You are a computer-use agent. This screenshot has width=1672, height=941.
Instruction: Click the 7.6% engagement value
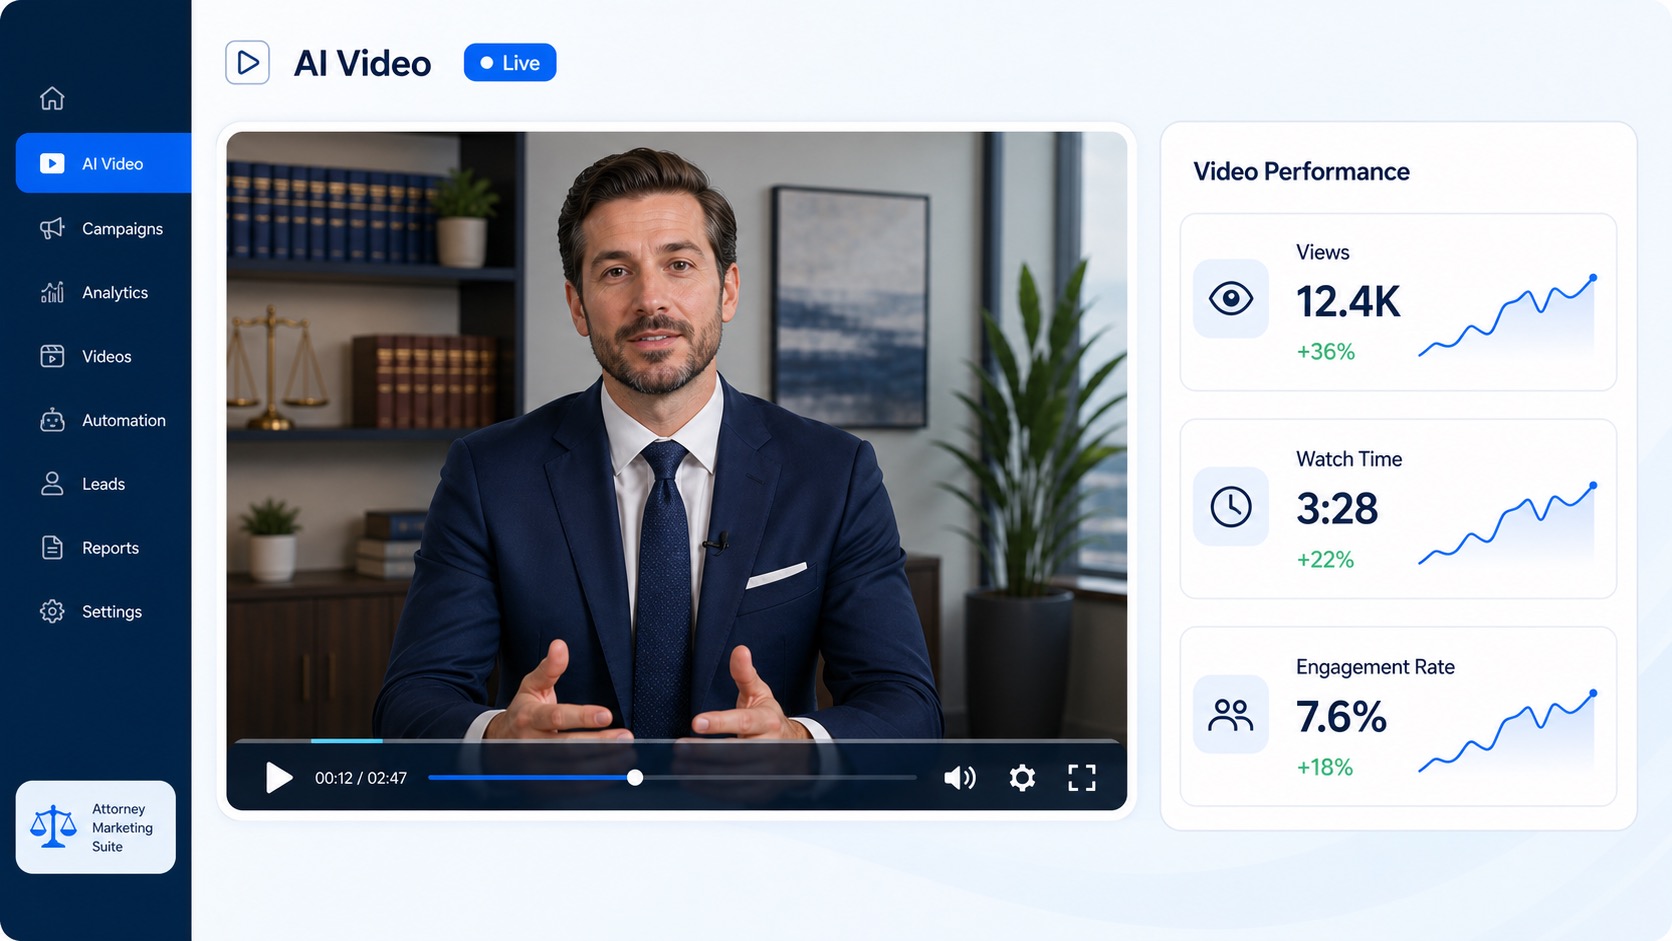click(1341, 716)
